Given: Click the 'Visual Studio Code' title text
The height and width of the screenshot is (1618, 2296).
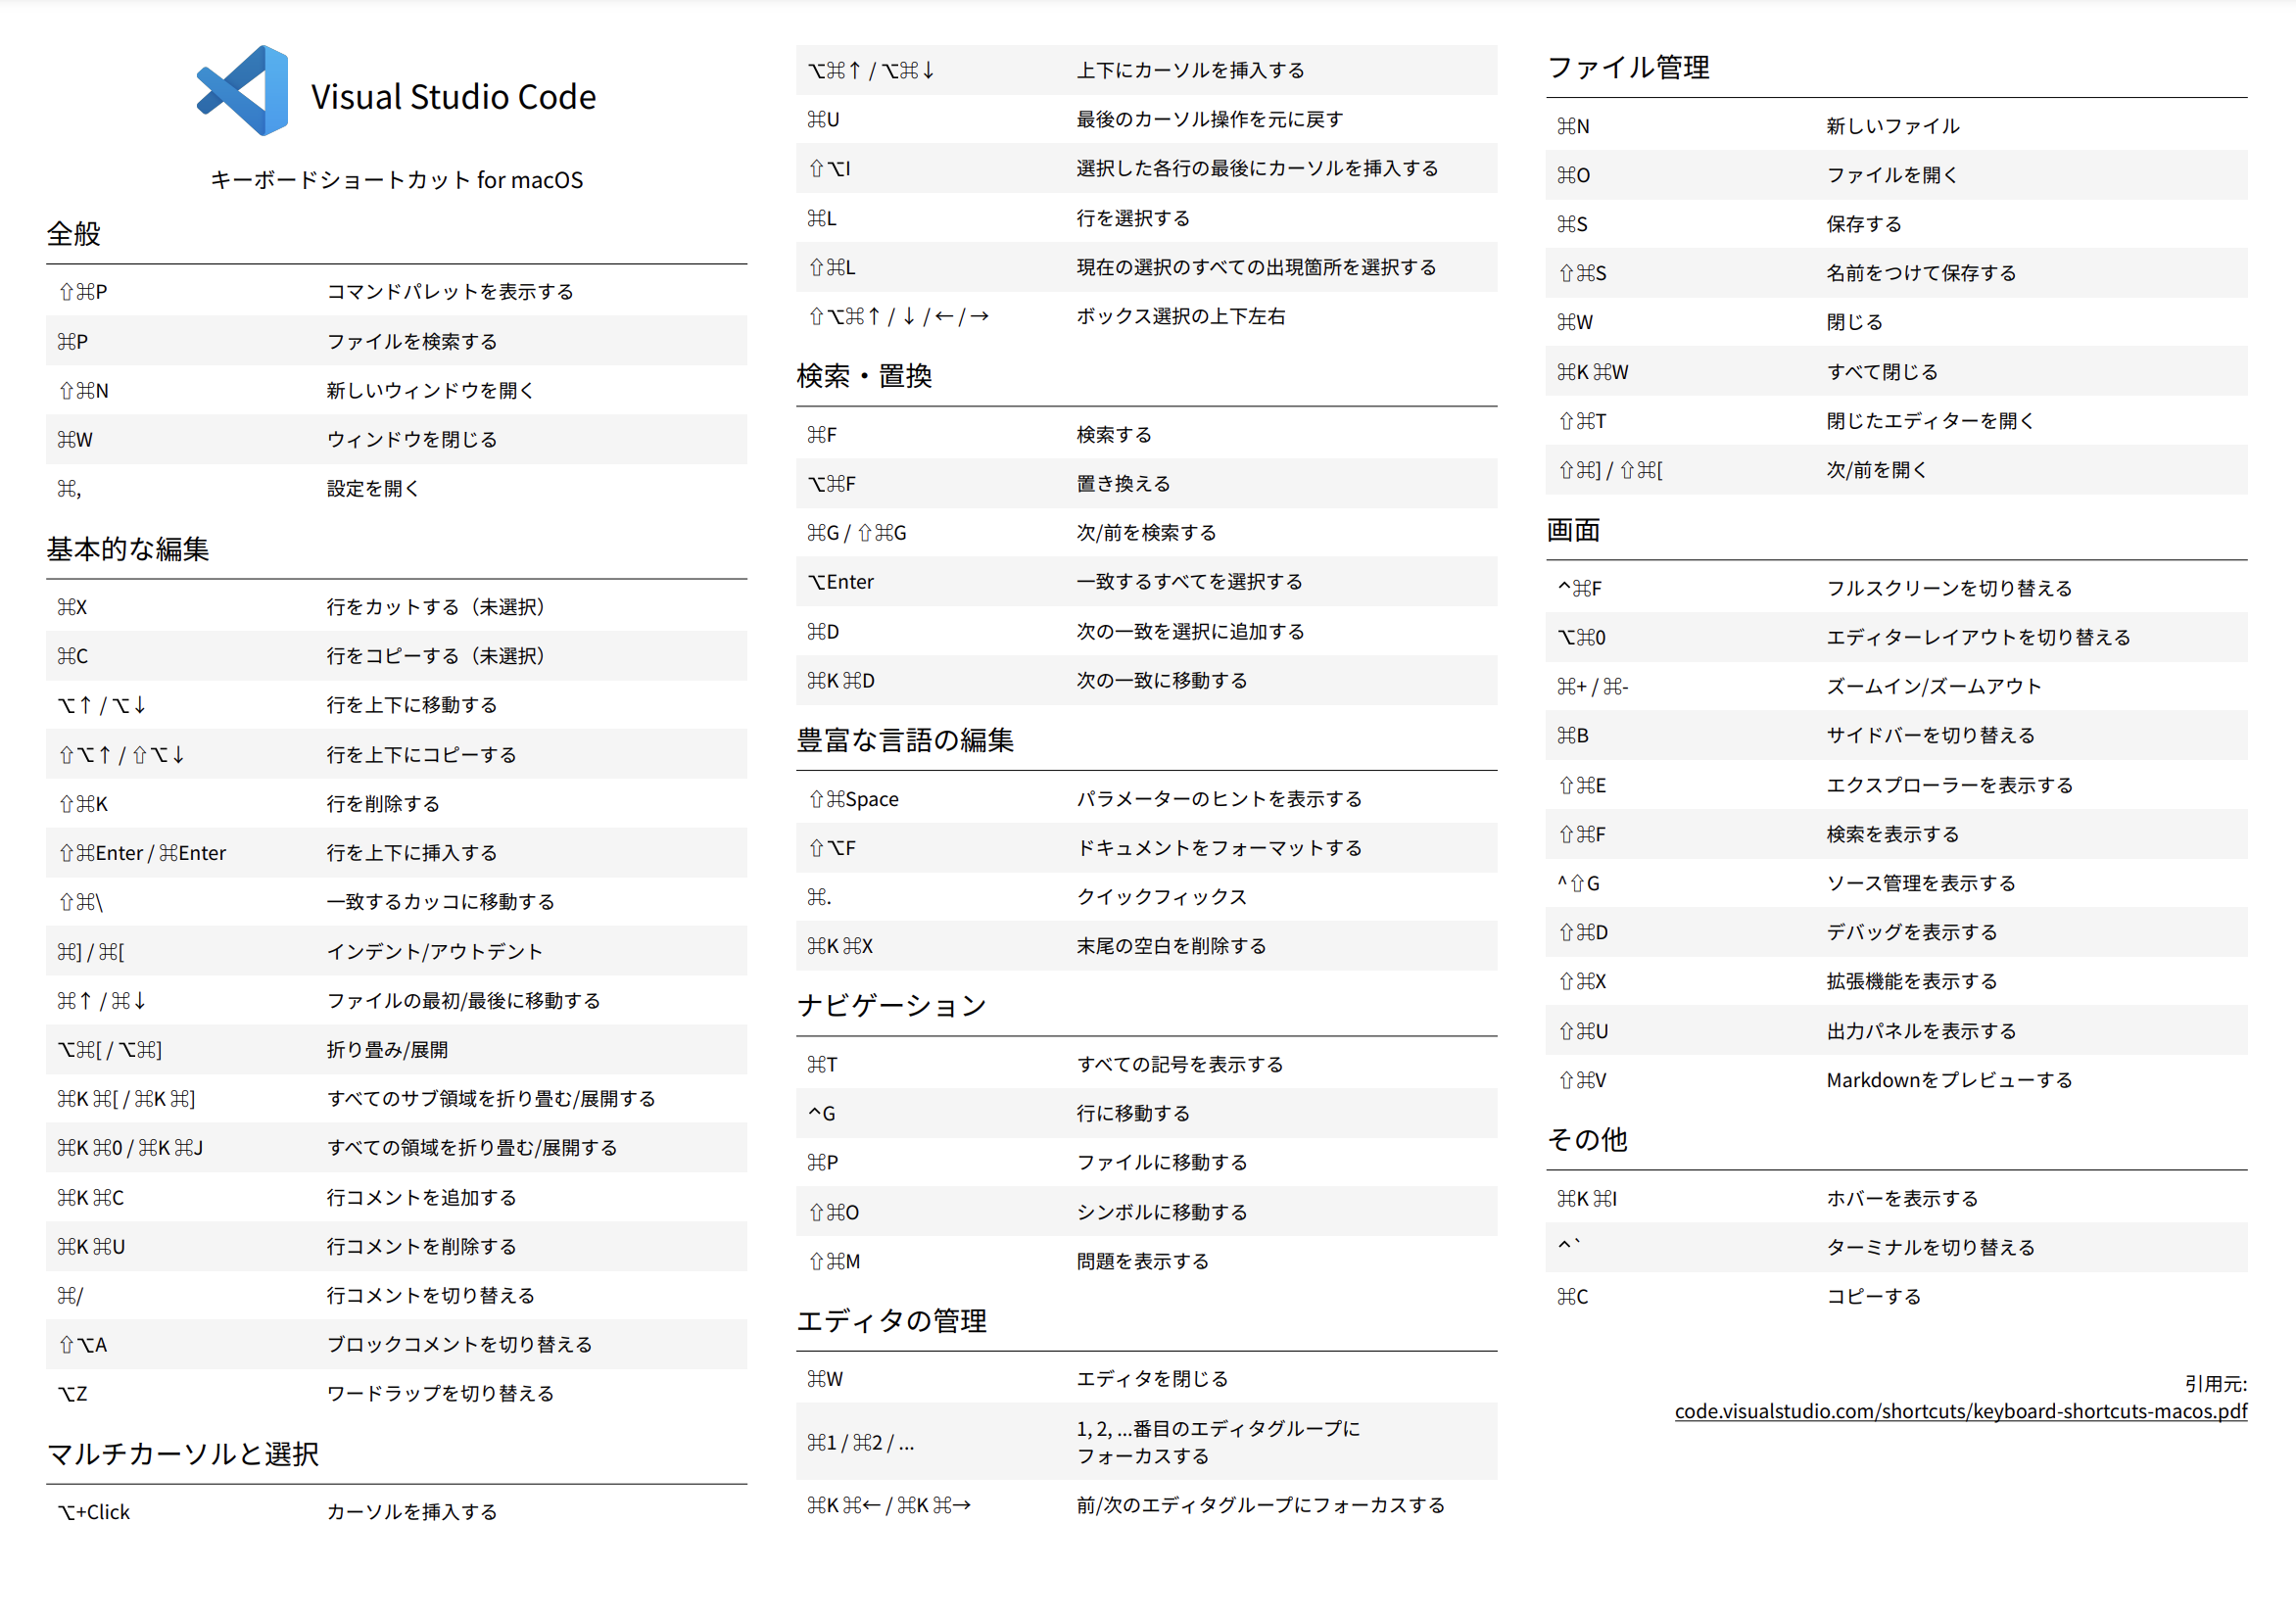Looking at the screenshot, I should tap(453, 97).
